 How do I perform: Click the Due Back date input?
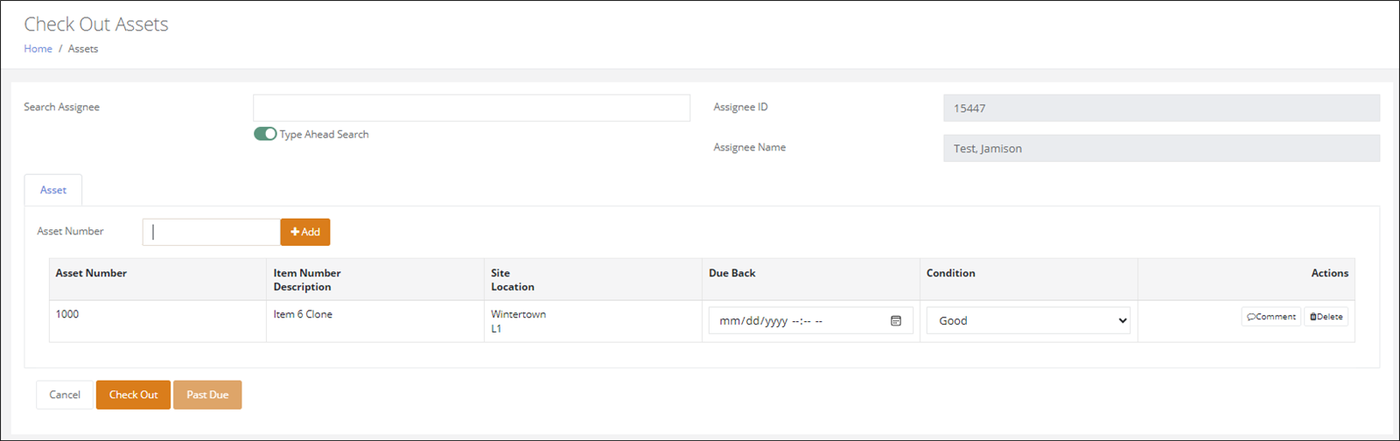810,321
